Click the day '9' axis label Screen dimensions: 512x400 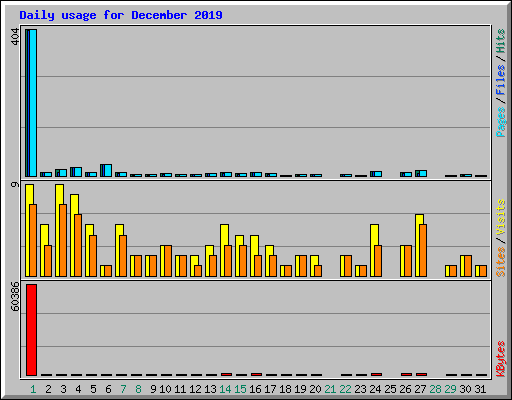(x=153, y=389)
